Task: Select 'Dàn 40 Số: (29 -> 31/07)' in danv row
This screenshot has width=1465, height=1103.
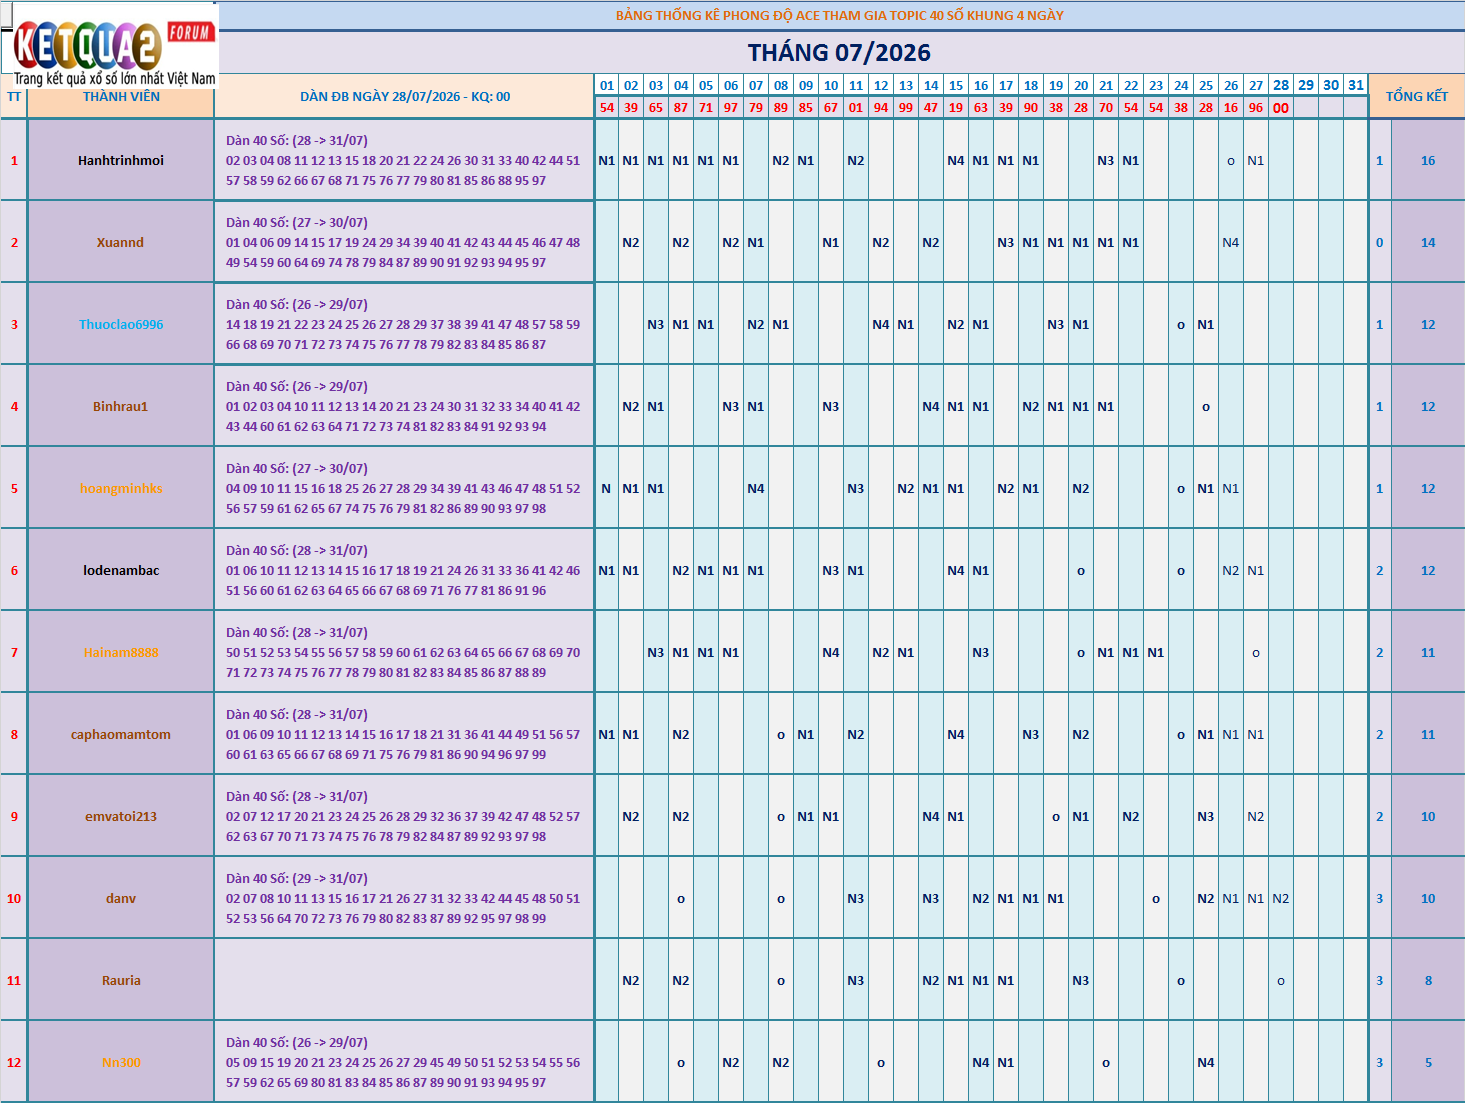Action: coord(296,878)
